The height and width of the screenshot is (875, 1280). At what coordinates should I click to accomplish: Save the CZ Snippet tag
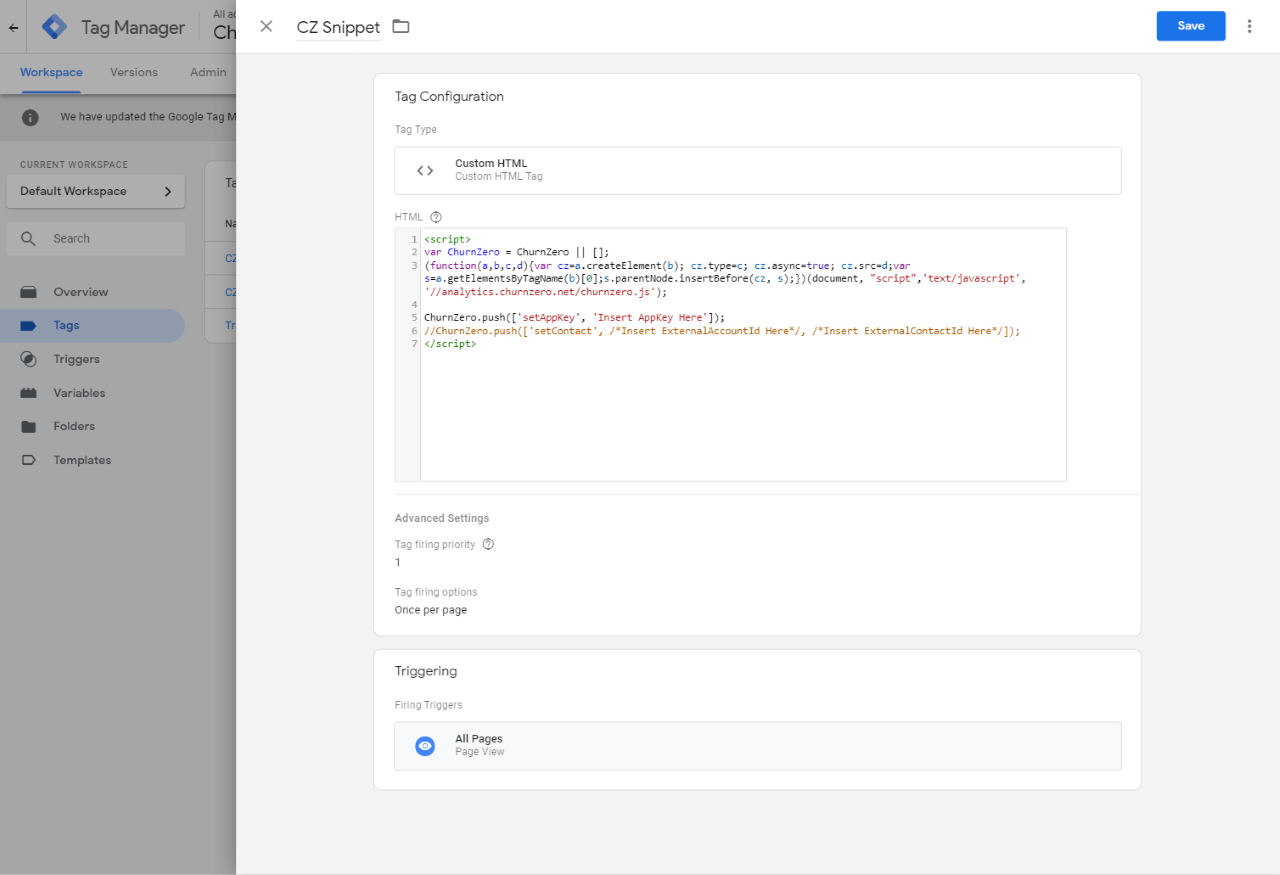click(1191, 26)
